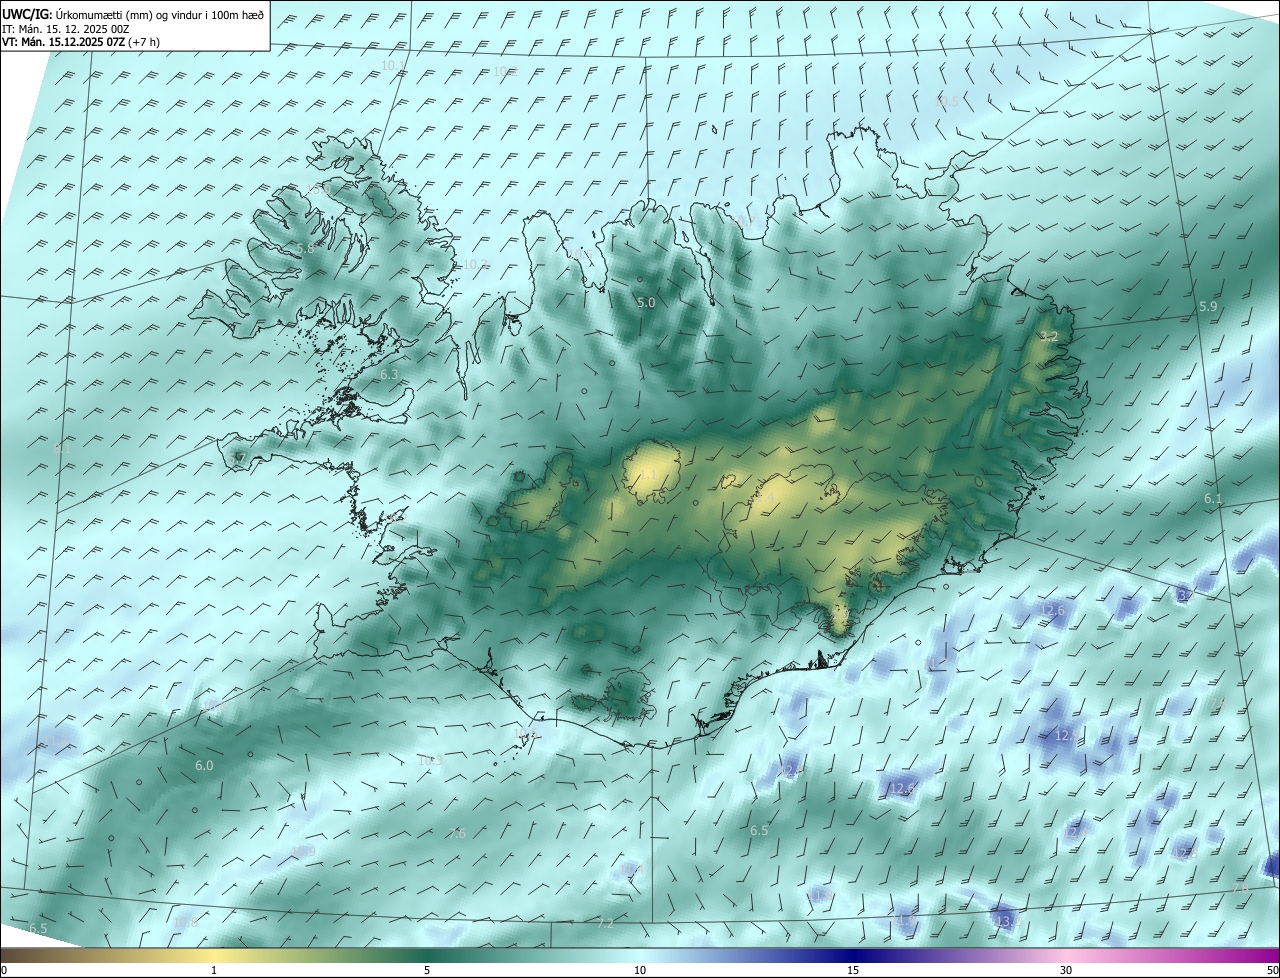This screenshot has width=1280, height=978.
Task: Click the "5.8" value label in the Westfjords
Action: tap(305, 248)
